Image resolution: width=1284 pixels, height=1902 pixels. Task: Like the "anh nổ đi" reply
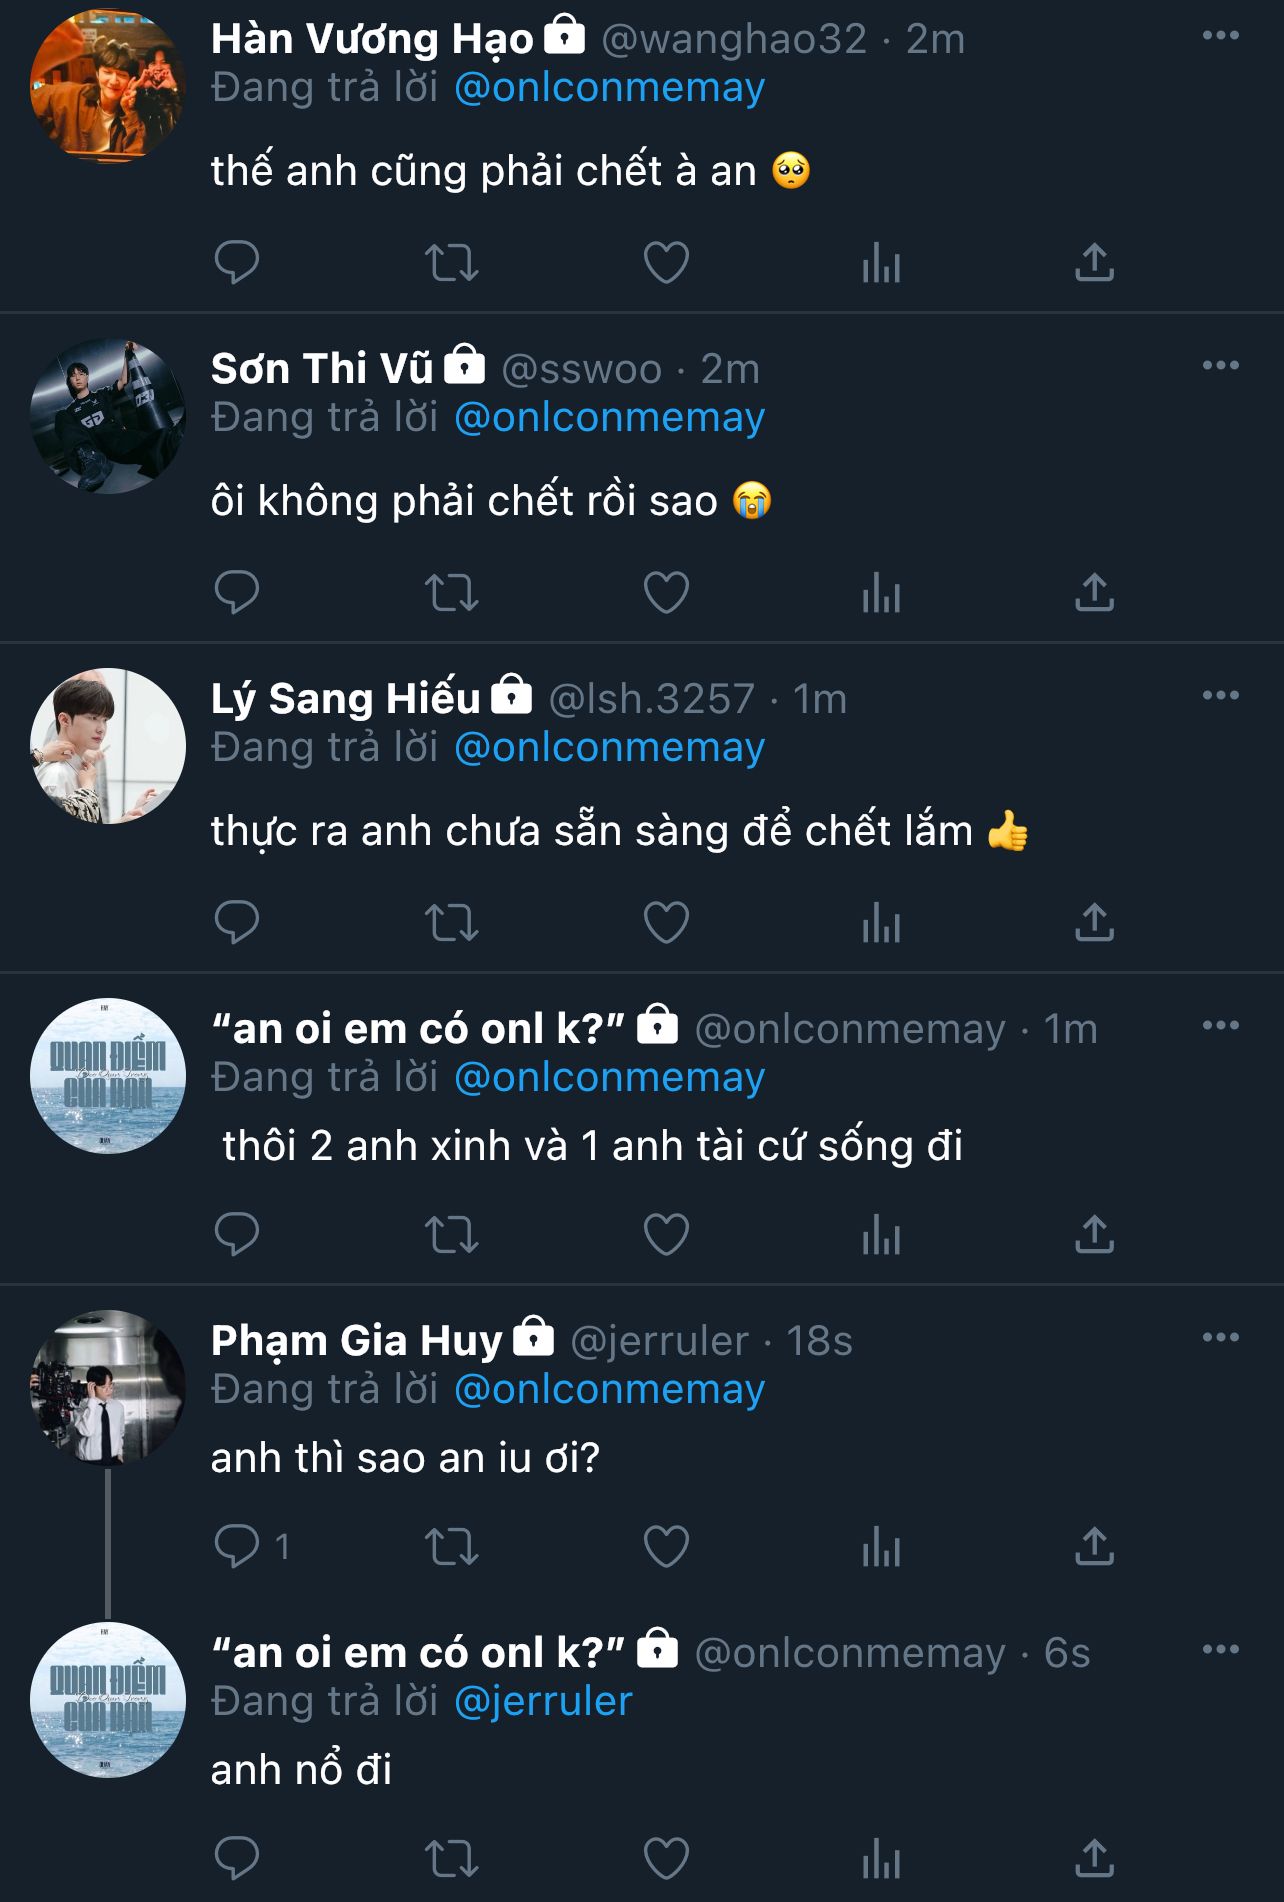coord(666,1858)
